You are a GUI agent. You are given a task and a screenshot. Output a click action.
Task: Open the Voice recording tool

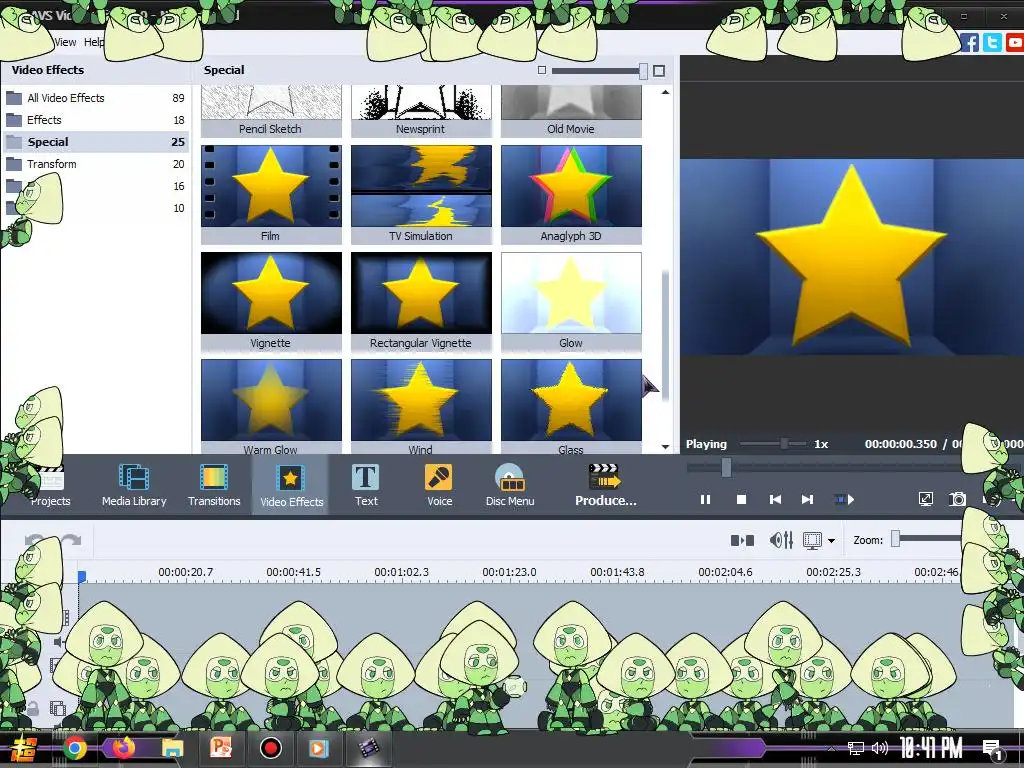click(439, 485)
